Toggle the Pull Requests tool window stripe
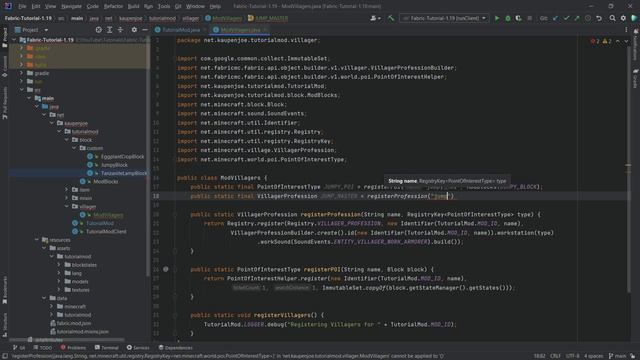 4,102
